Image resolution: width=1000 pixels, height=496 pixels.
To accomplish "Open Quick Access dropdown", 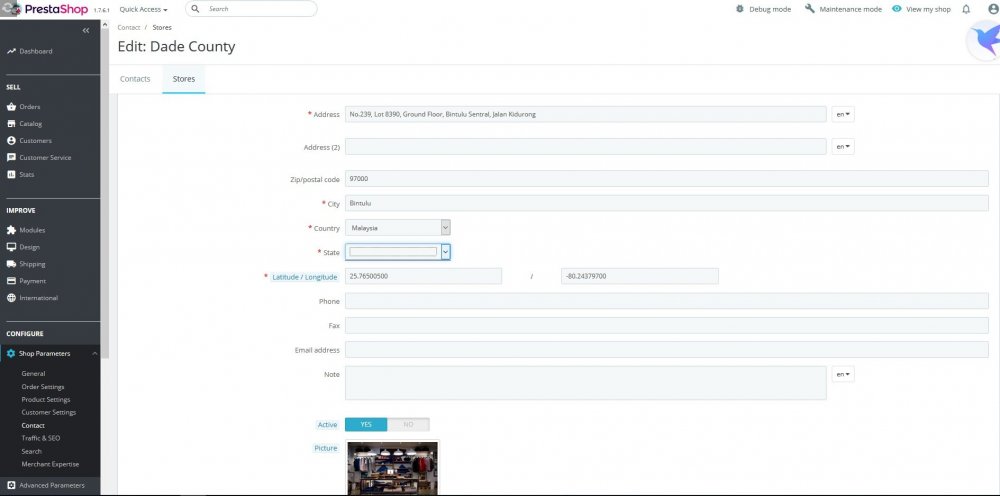I will [x=143, y=10].
